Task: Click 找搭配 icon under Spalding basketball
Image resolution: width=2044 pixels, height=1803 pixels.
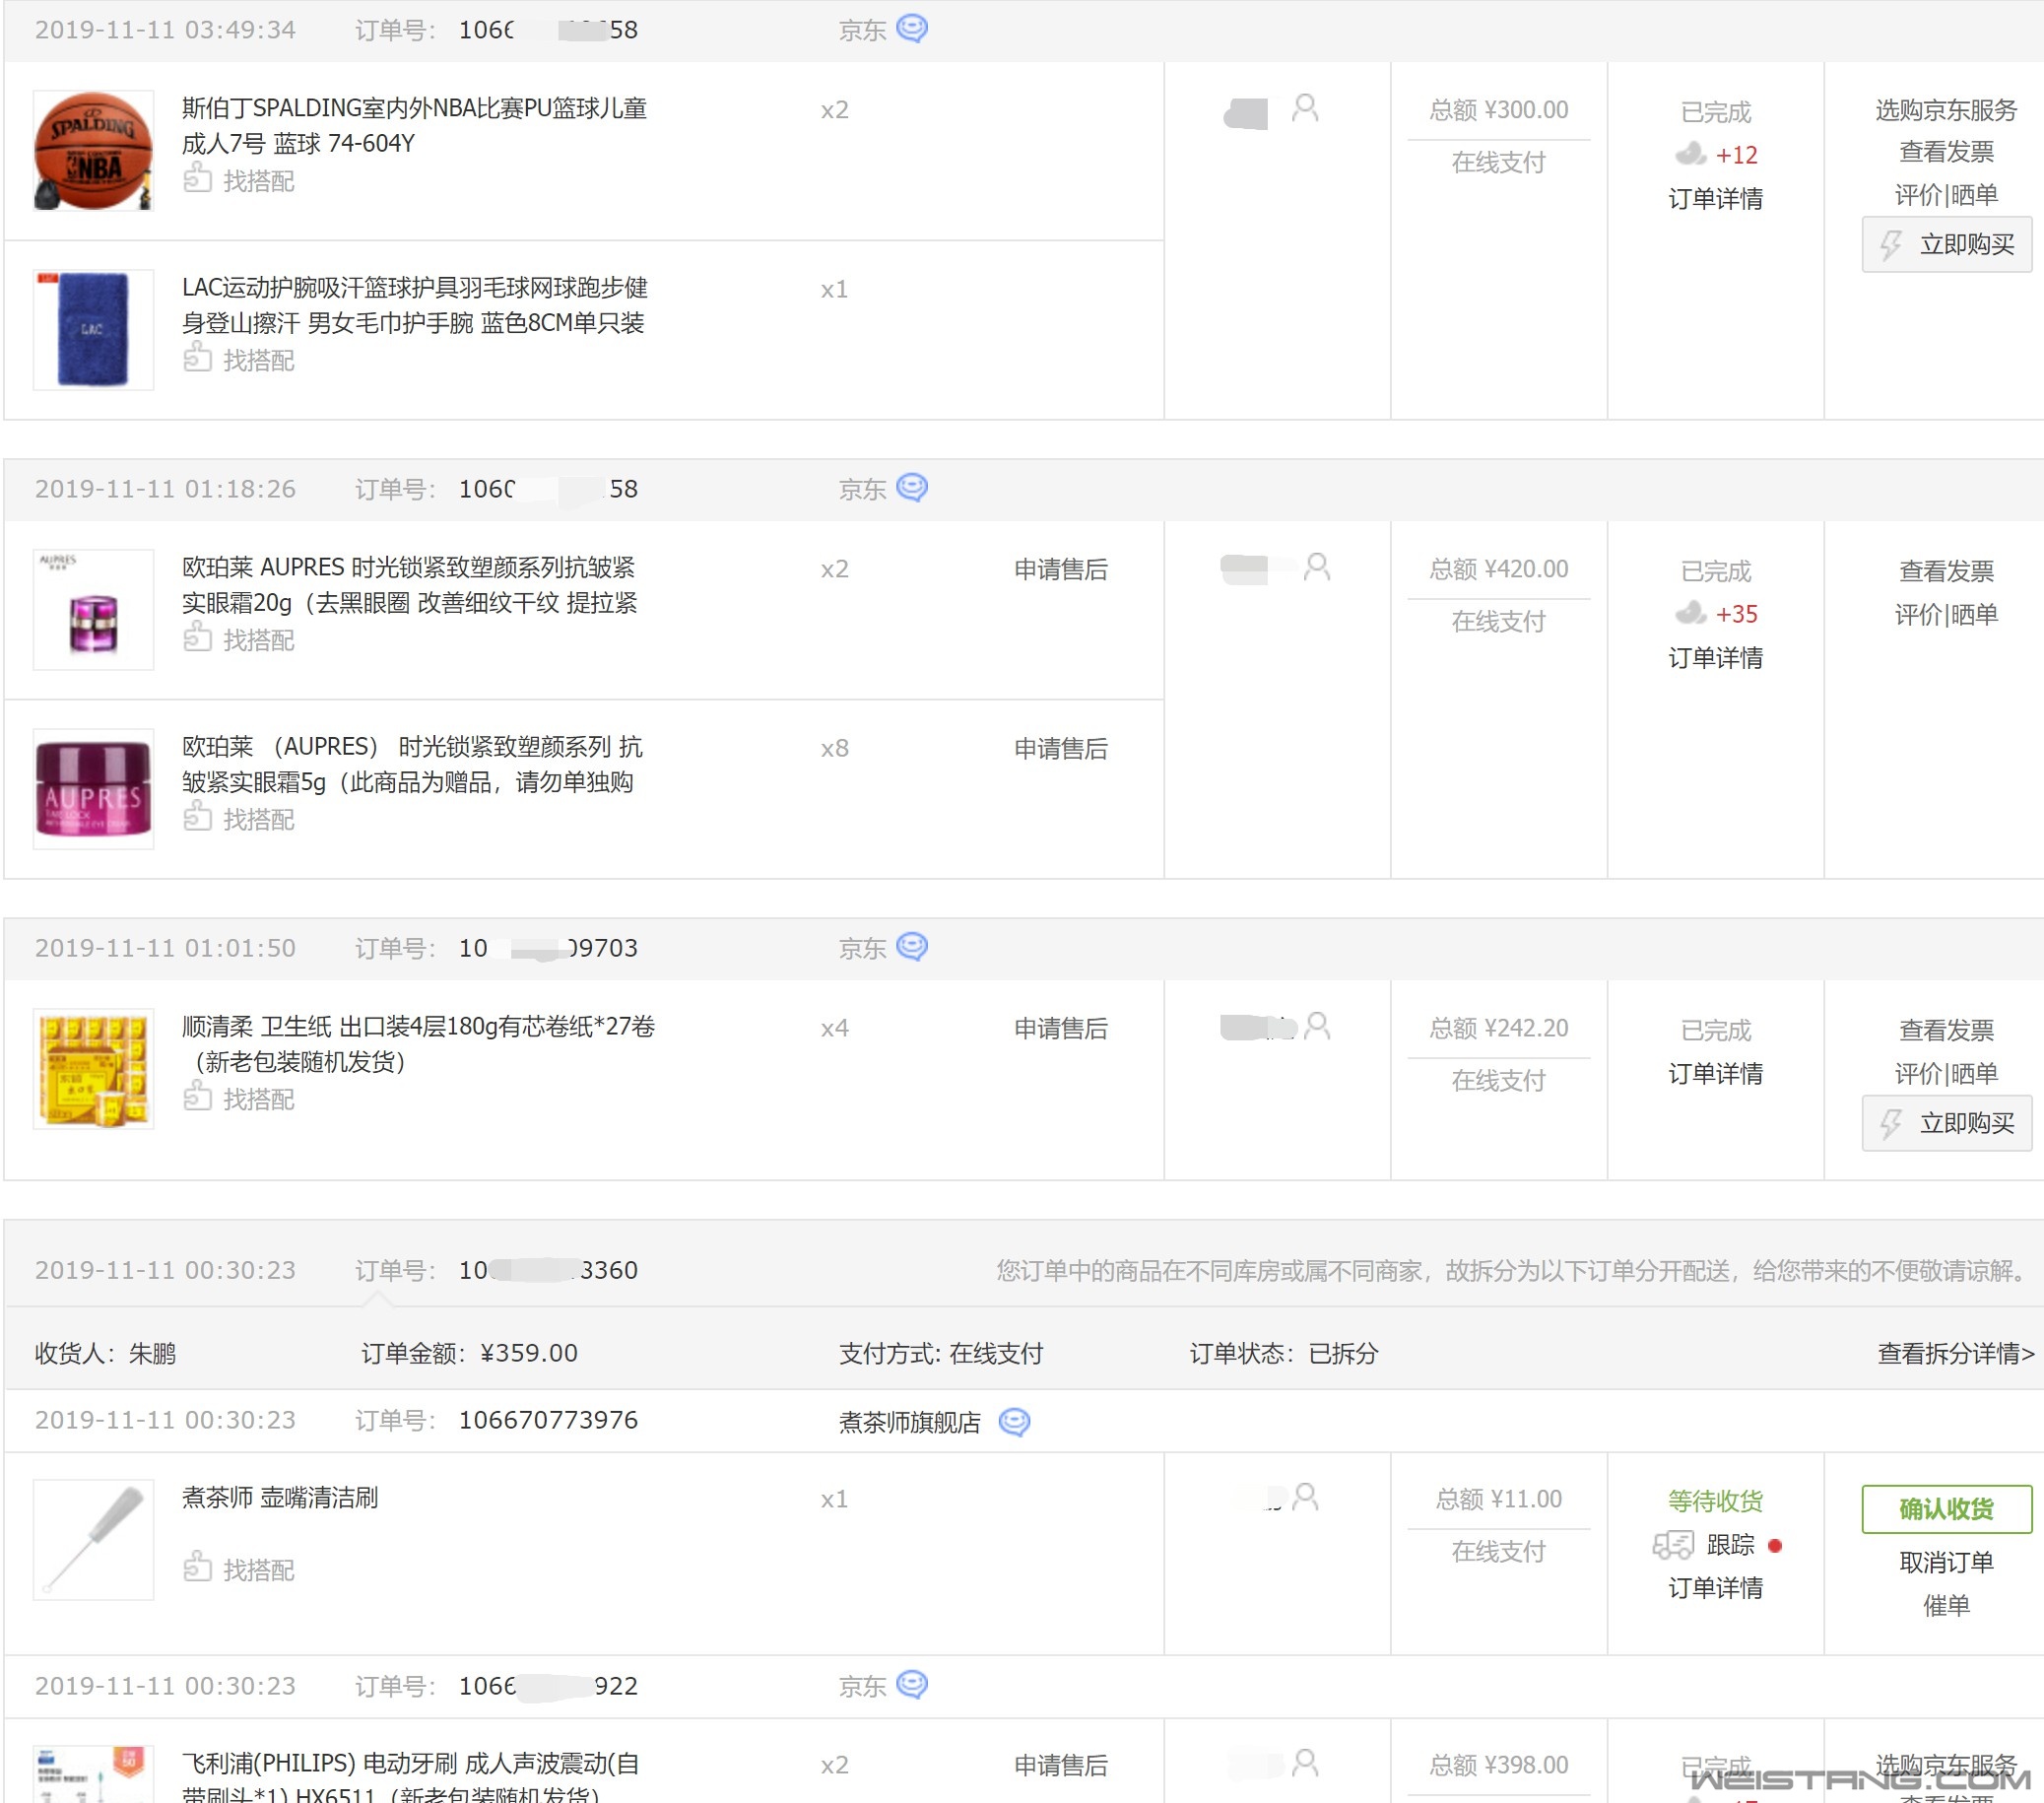Action: tap(197, 179)
